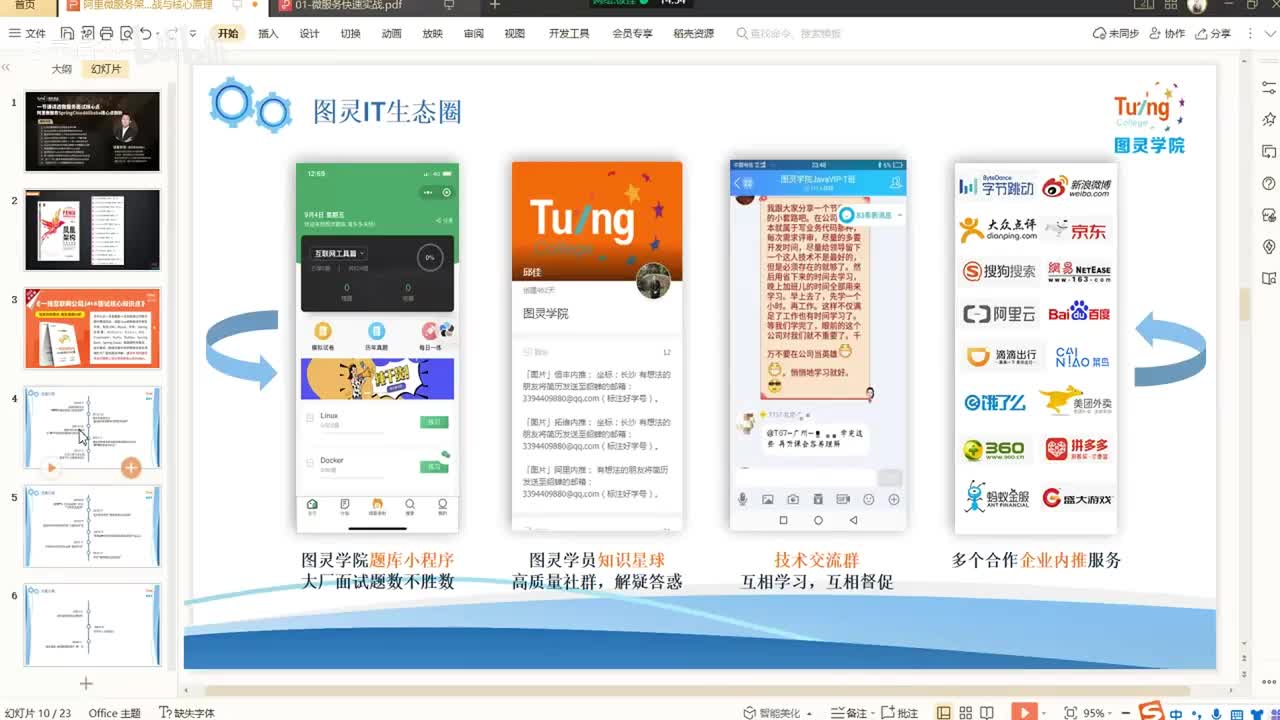Click the 协作 collaborate button
Viewport: 1280px width, 720px height.
click(1167, 33)
